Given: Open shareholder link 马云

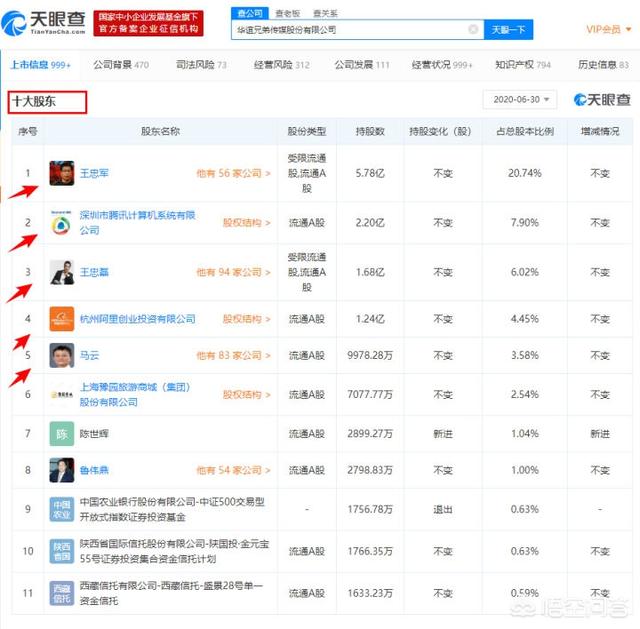Looking at the screenshot, I should coord(89,356).
